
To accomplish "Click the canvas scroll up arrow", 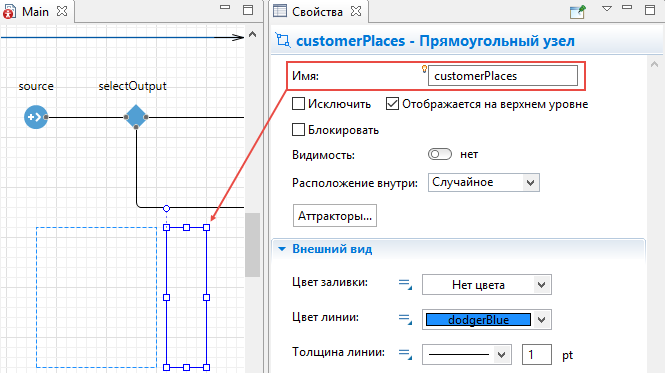I will (x=252, y=35).
